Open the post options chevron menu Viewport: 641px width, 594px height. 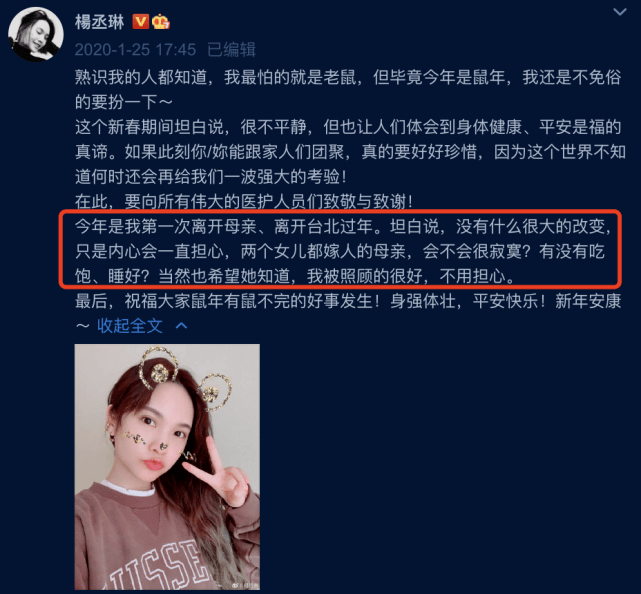620,12
